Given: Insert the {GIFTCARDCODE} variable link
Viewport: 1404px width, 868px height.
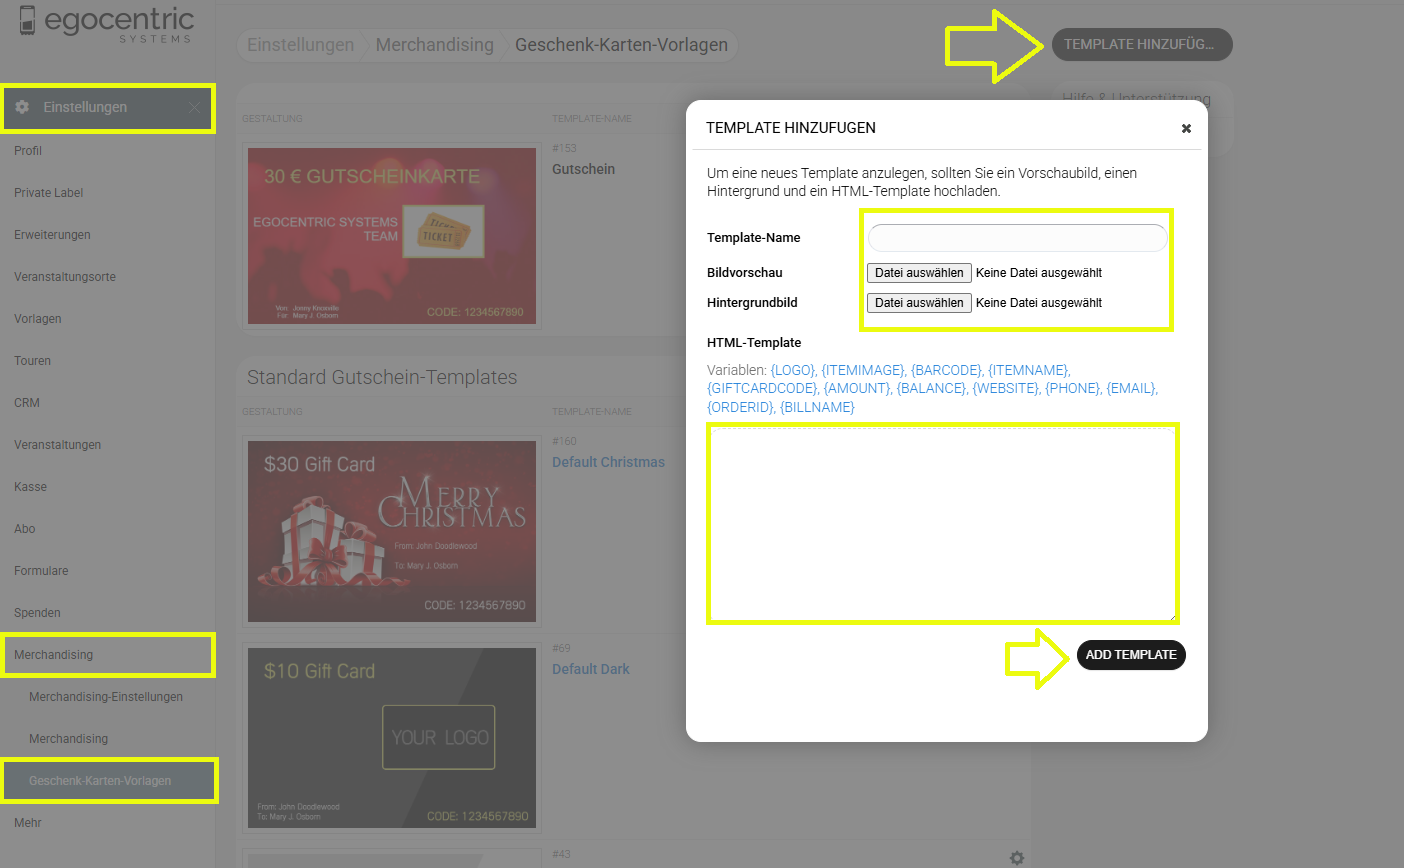Looking at the screenshot, I should pyautogui.click(x=762, y=388).
